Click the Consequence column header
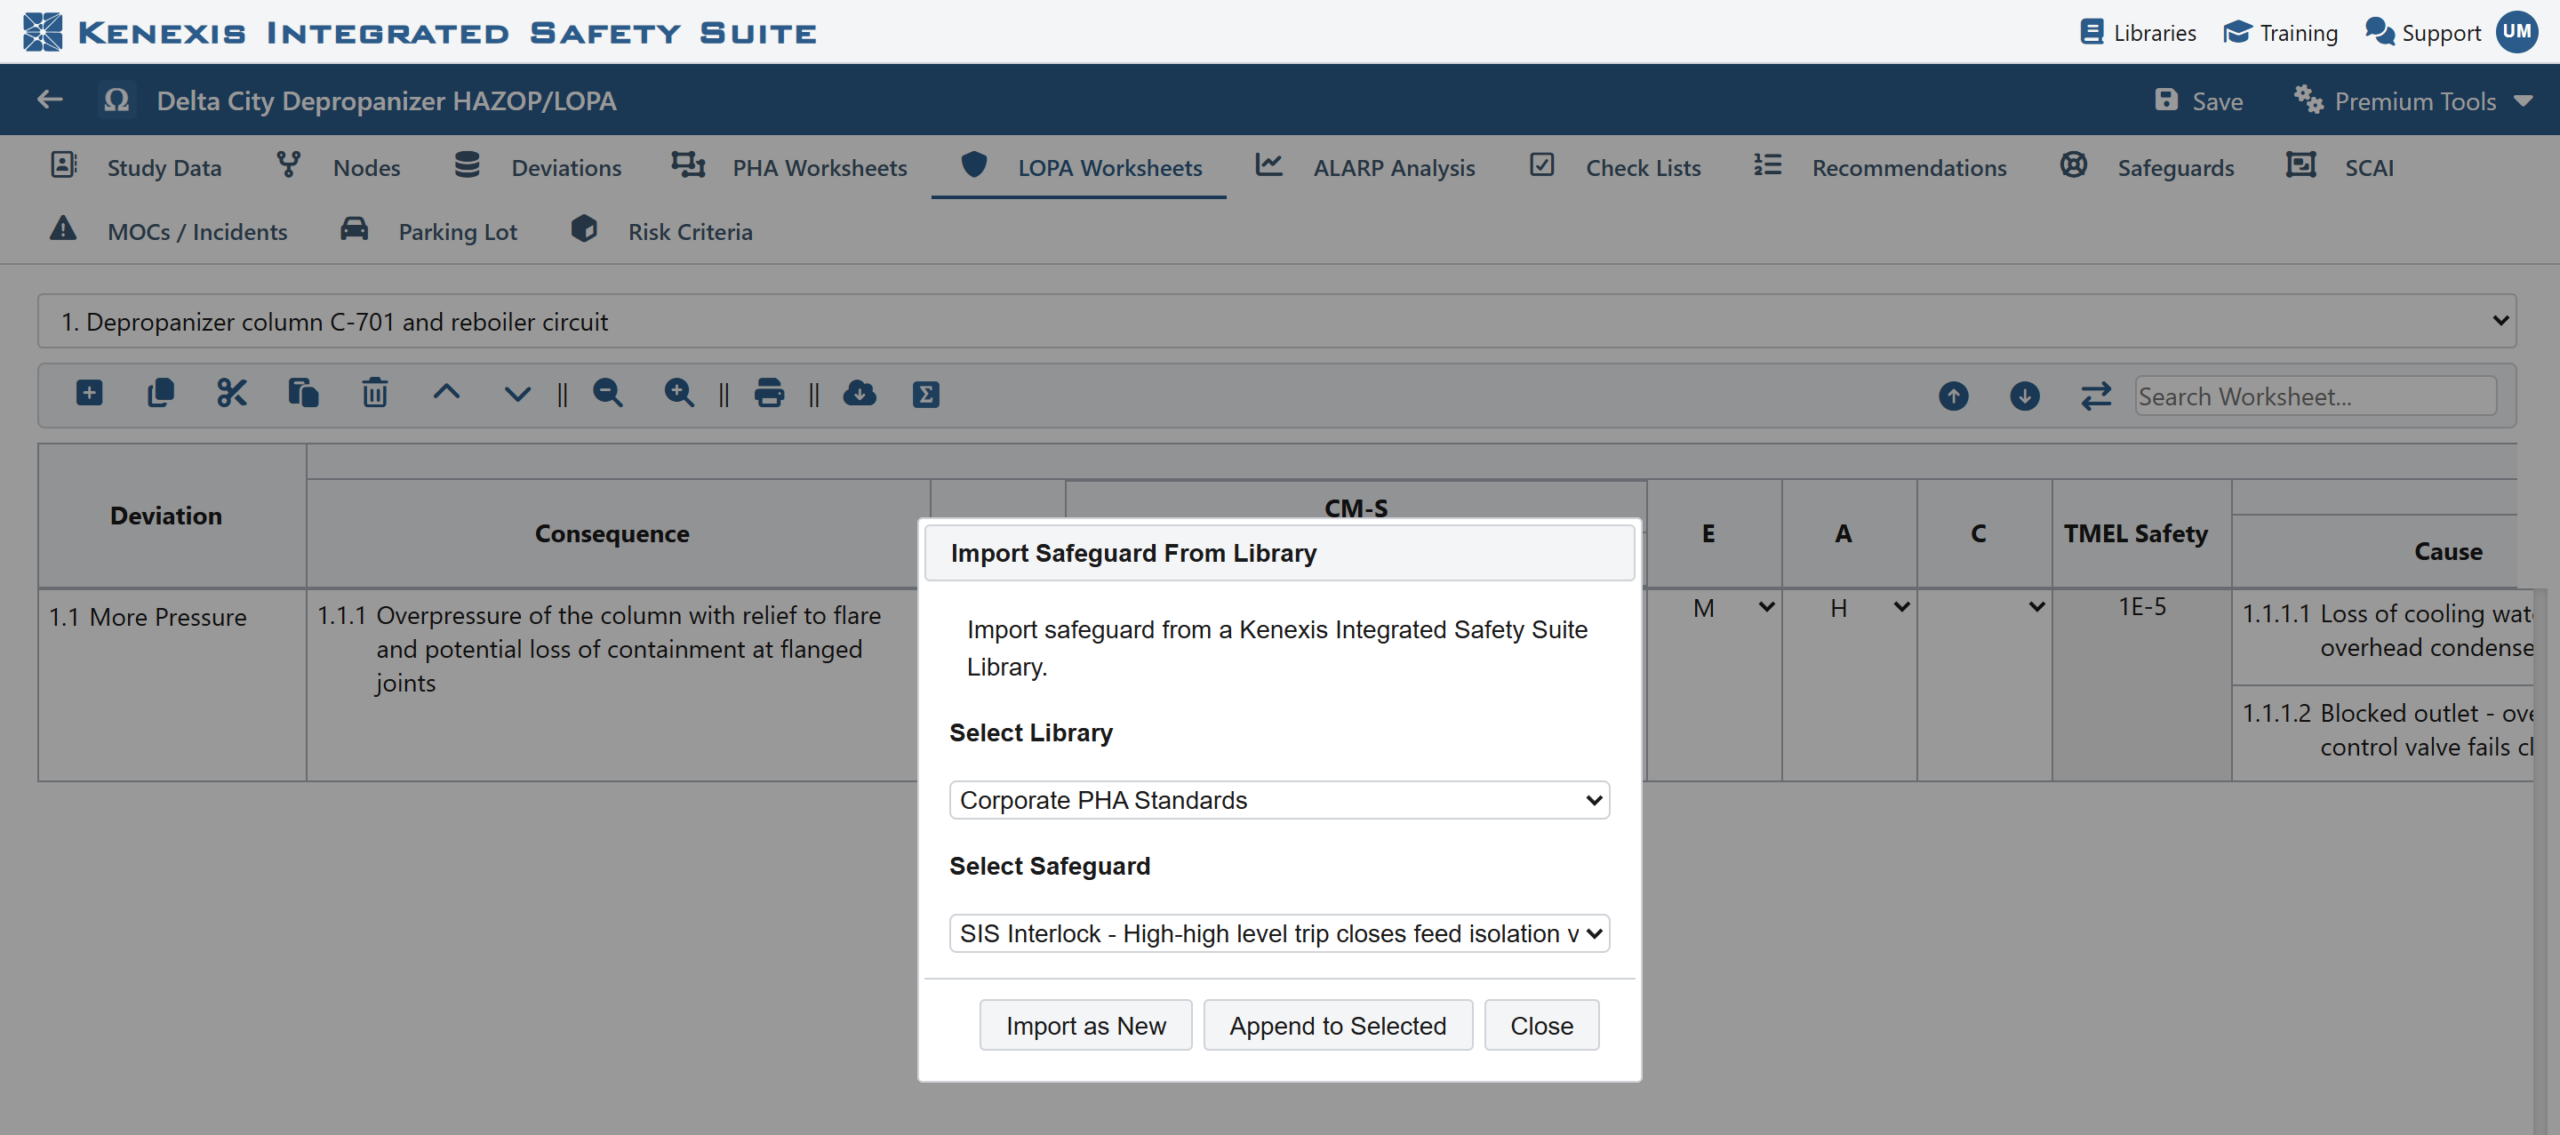The height and width of the screenshot is (1135, 2560). pos(612,533)
